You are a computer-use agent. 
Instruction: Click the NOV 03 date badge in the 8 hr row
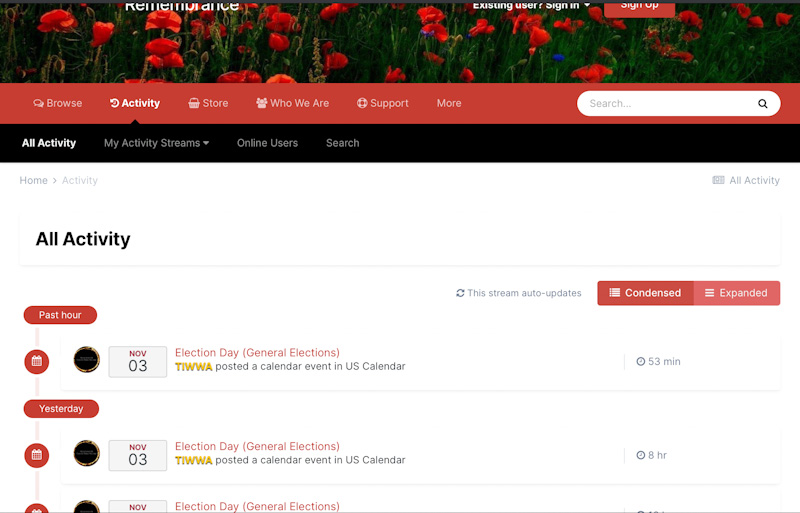pos(138,455)
